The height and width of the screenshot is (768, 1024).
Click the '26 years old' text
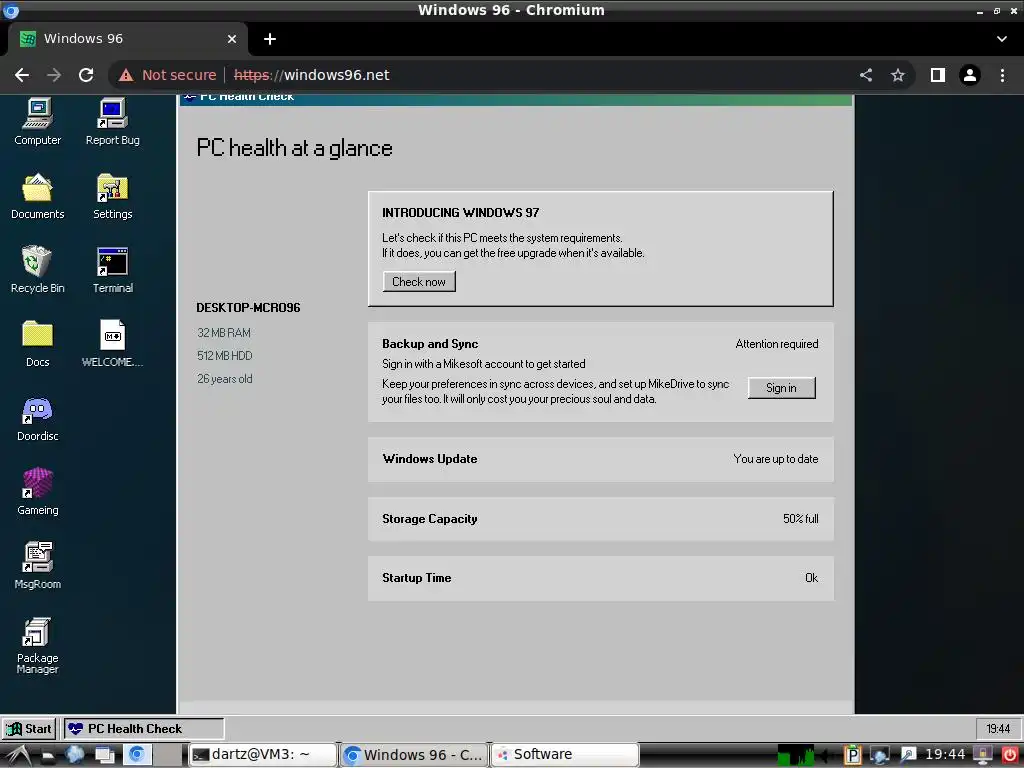click(225, 379)
